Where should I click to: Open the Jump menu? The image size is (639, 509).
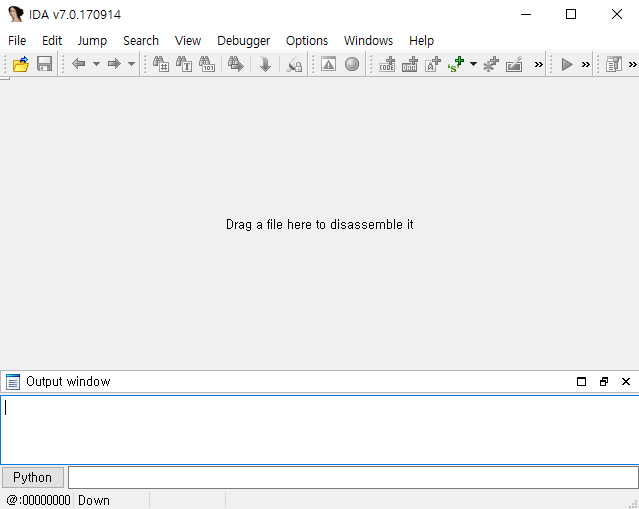tap(92, 41)
